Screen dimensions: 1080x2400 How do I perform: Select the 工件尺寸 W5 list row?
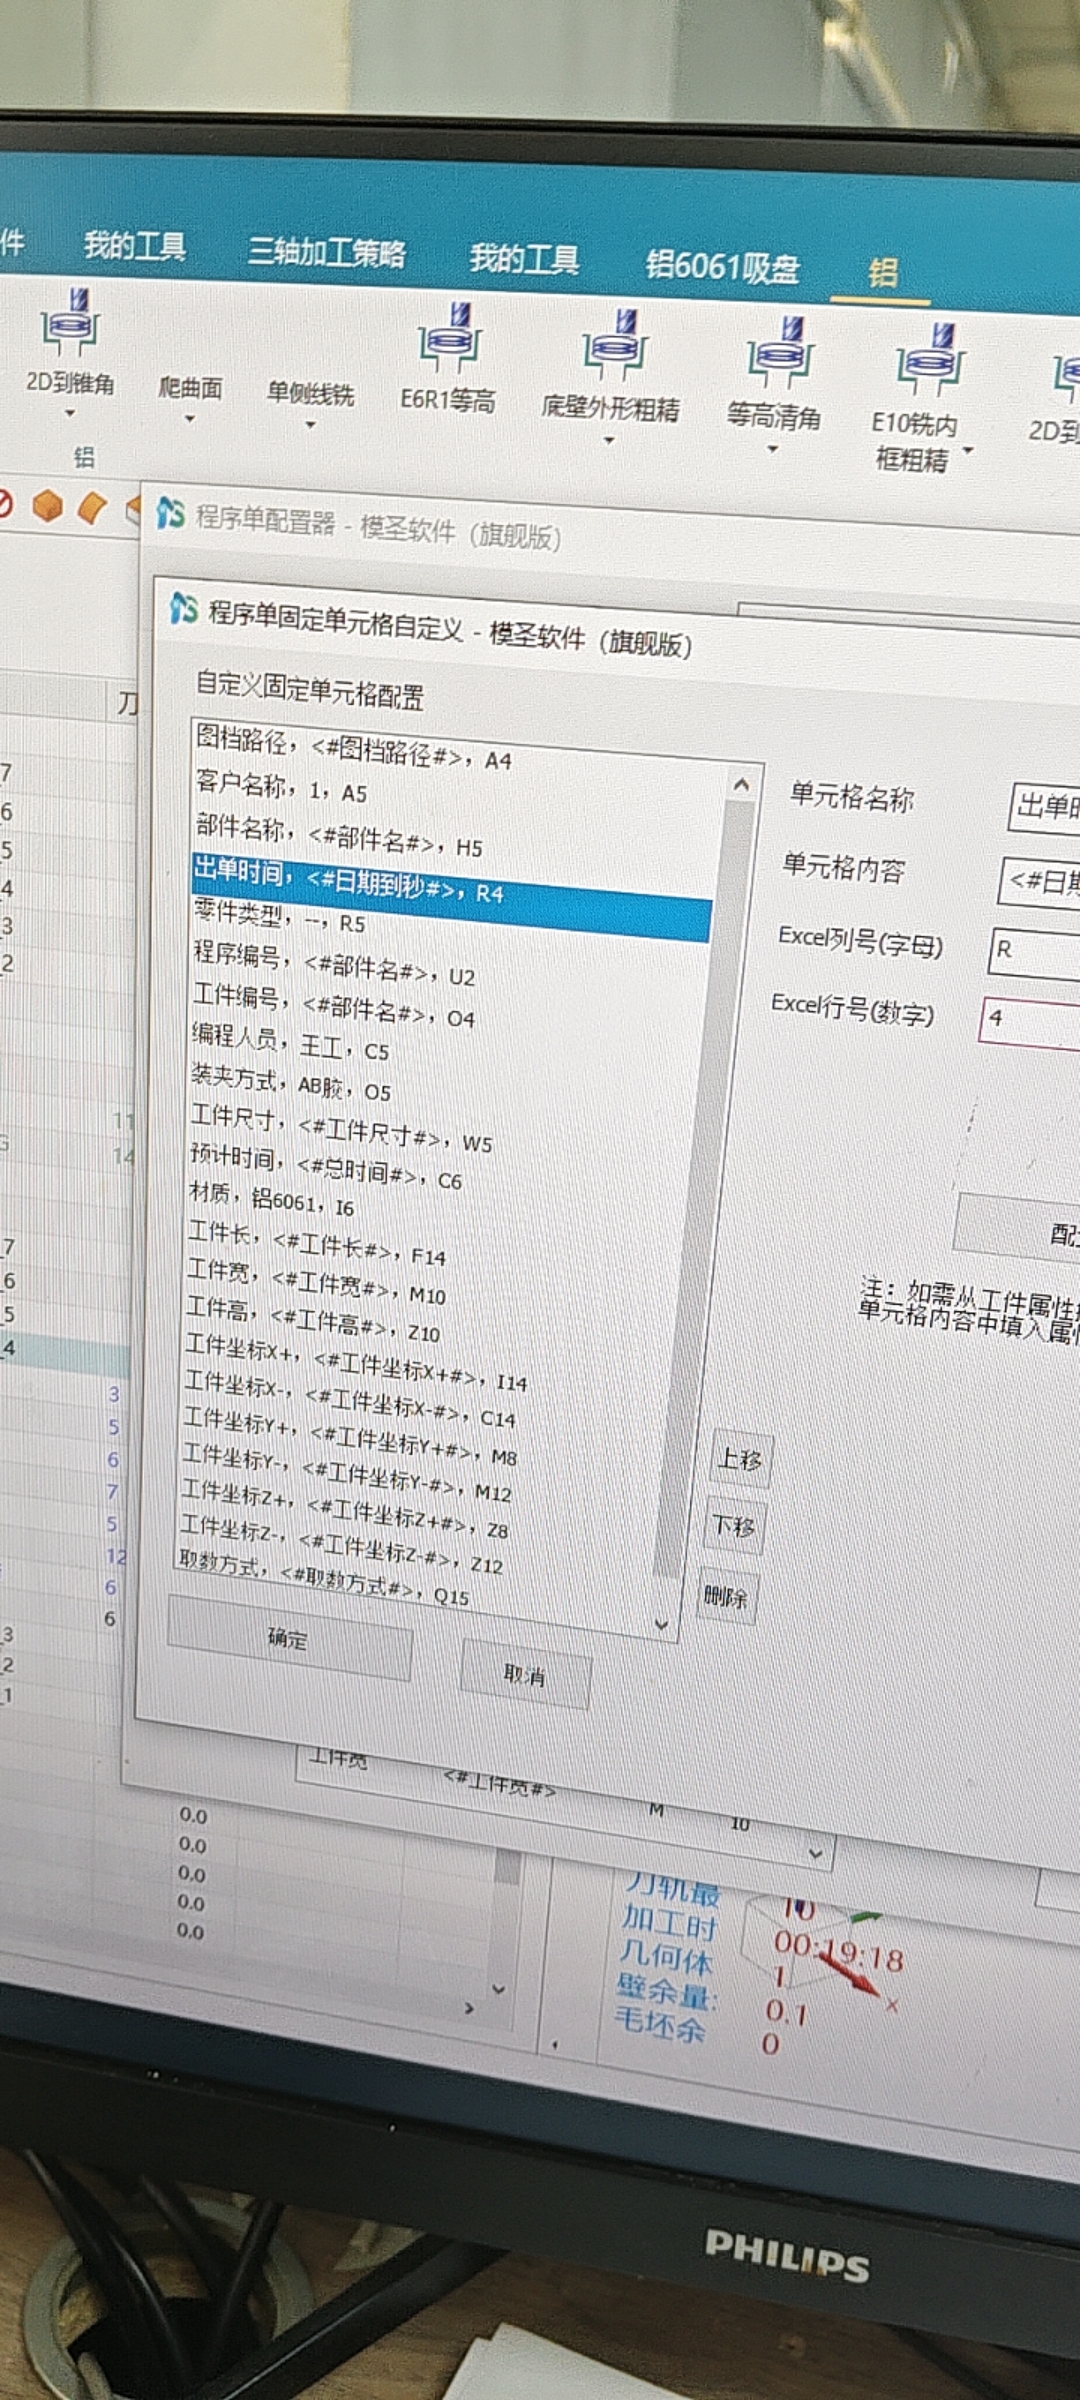click(342, 1129)
